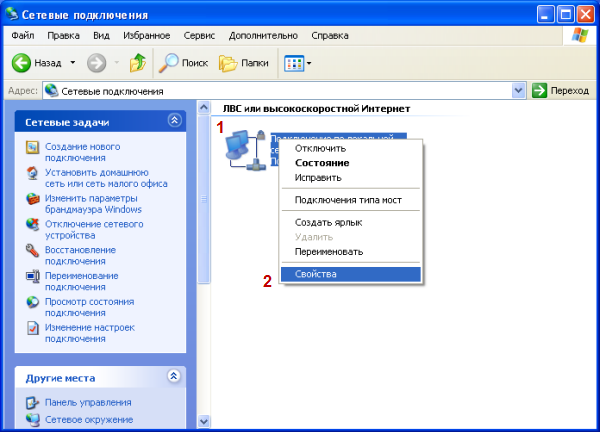Image resolution: width=600 pixels, height=432 pixels.
Task: Click the side pane scrollbar thumb
Action: point(204,199)
